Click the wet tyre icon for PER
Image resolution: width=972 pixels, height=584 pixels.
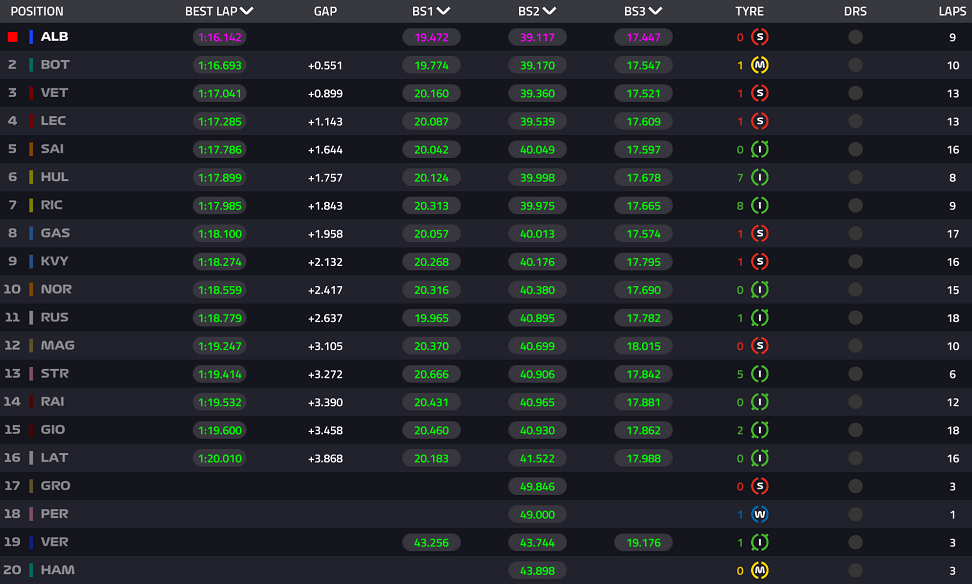(x=759, y=514)
